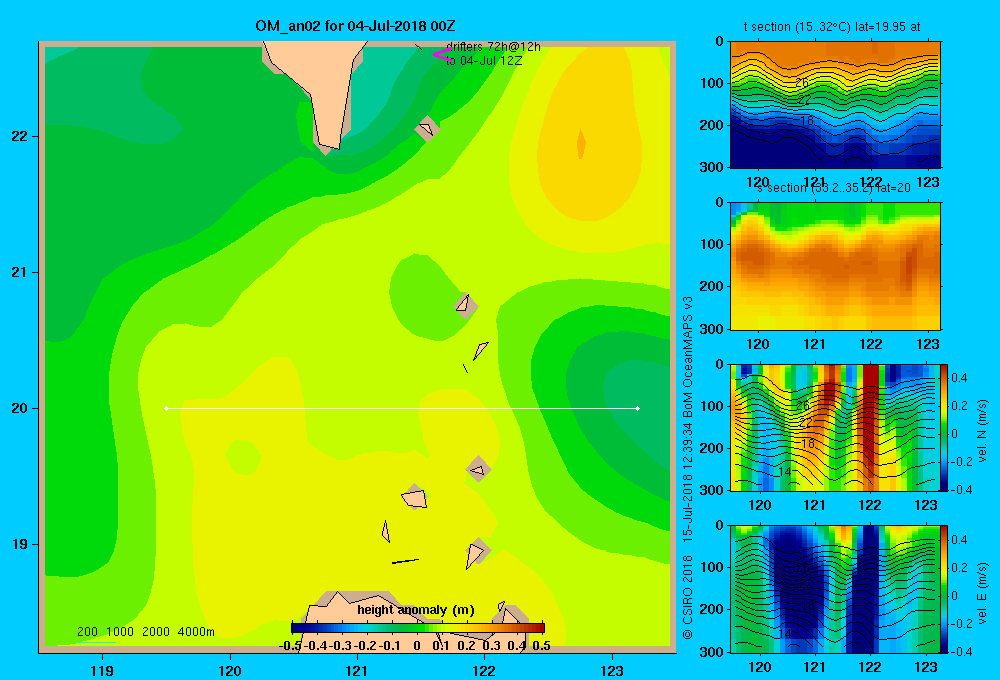Click the 14 contour label in vel. N section
Viewport: 1000px width, 680px height.
[x=785, y=471]
